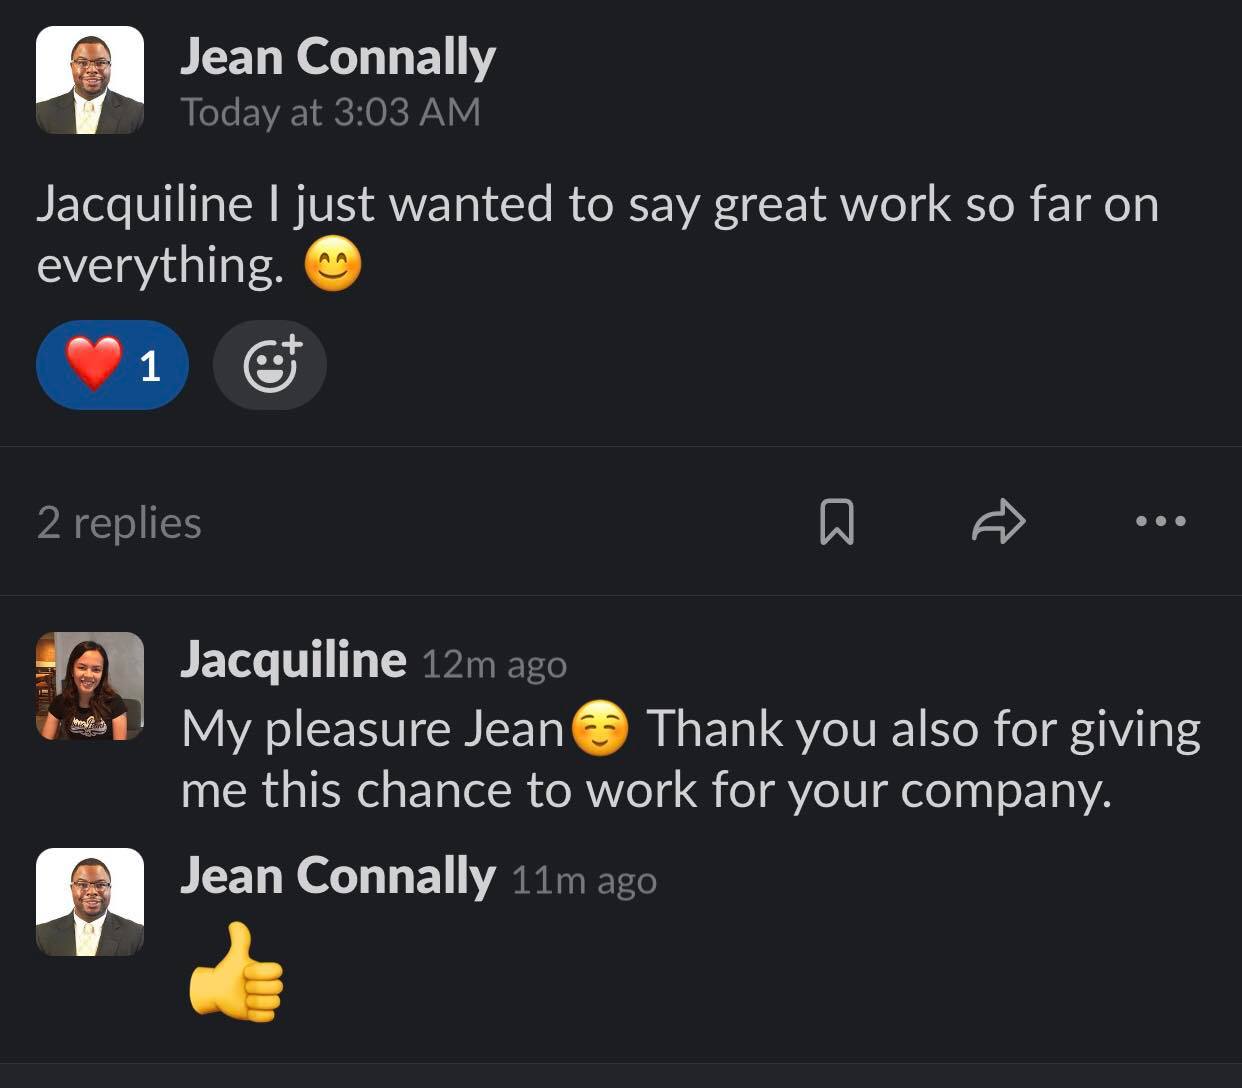1242x1088 pixels.
Task: Open Jean Connally's avatar beside the thumbs-up reply
Action: [90, 902]
